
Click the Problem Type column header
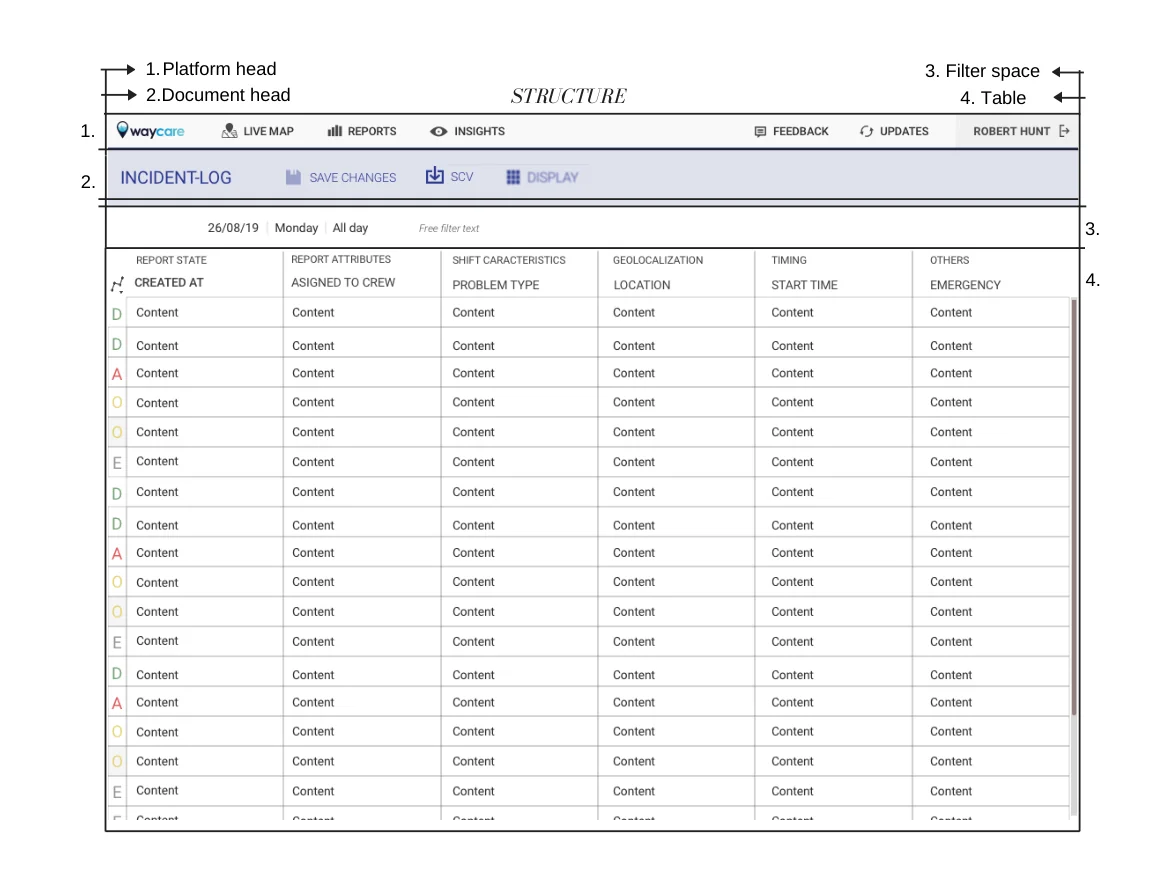(496, 285)
